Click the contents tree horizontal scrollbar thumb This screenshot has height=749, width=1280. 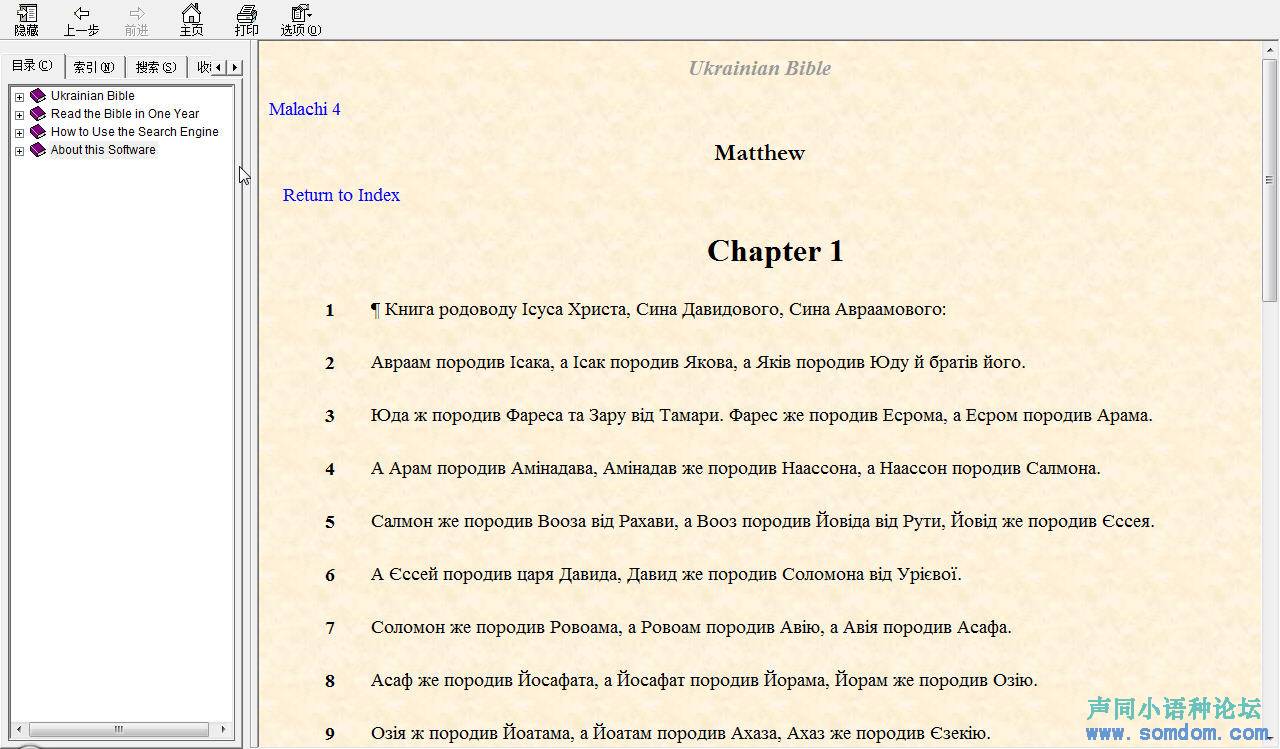point(119,730)
